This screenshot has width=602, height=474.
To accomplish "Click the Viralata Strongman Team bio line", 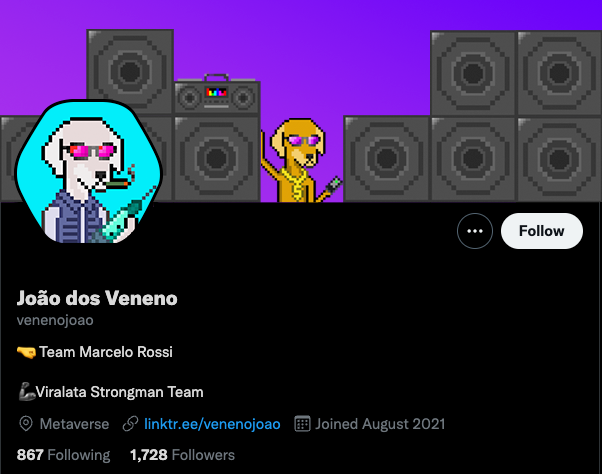I will tap(111, 392).
